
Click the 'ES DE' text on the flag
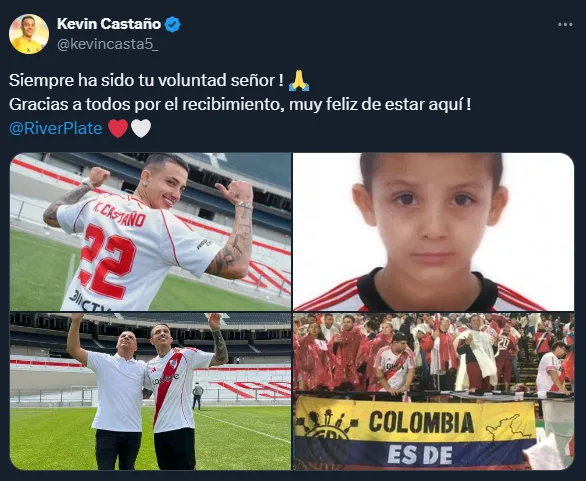(420, 455)
